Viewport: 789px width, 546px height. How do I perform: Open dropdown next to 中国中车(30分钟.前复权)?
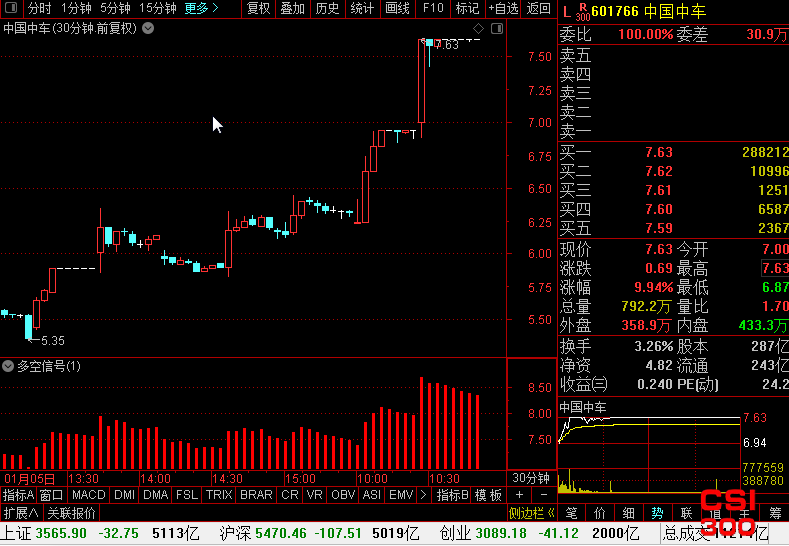(x=148, y=28)
